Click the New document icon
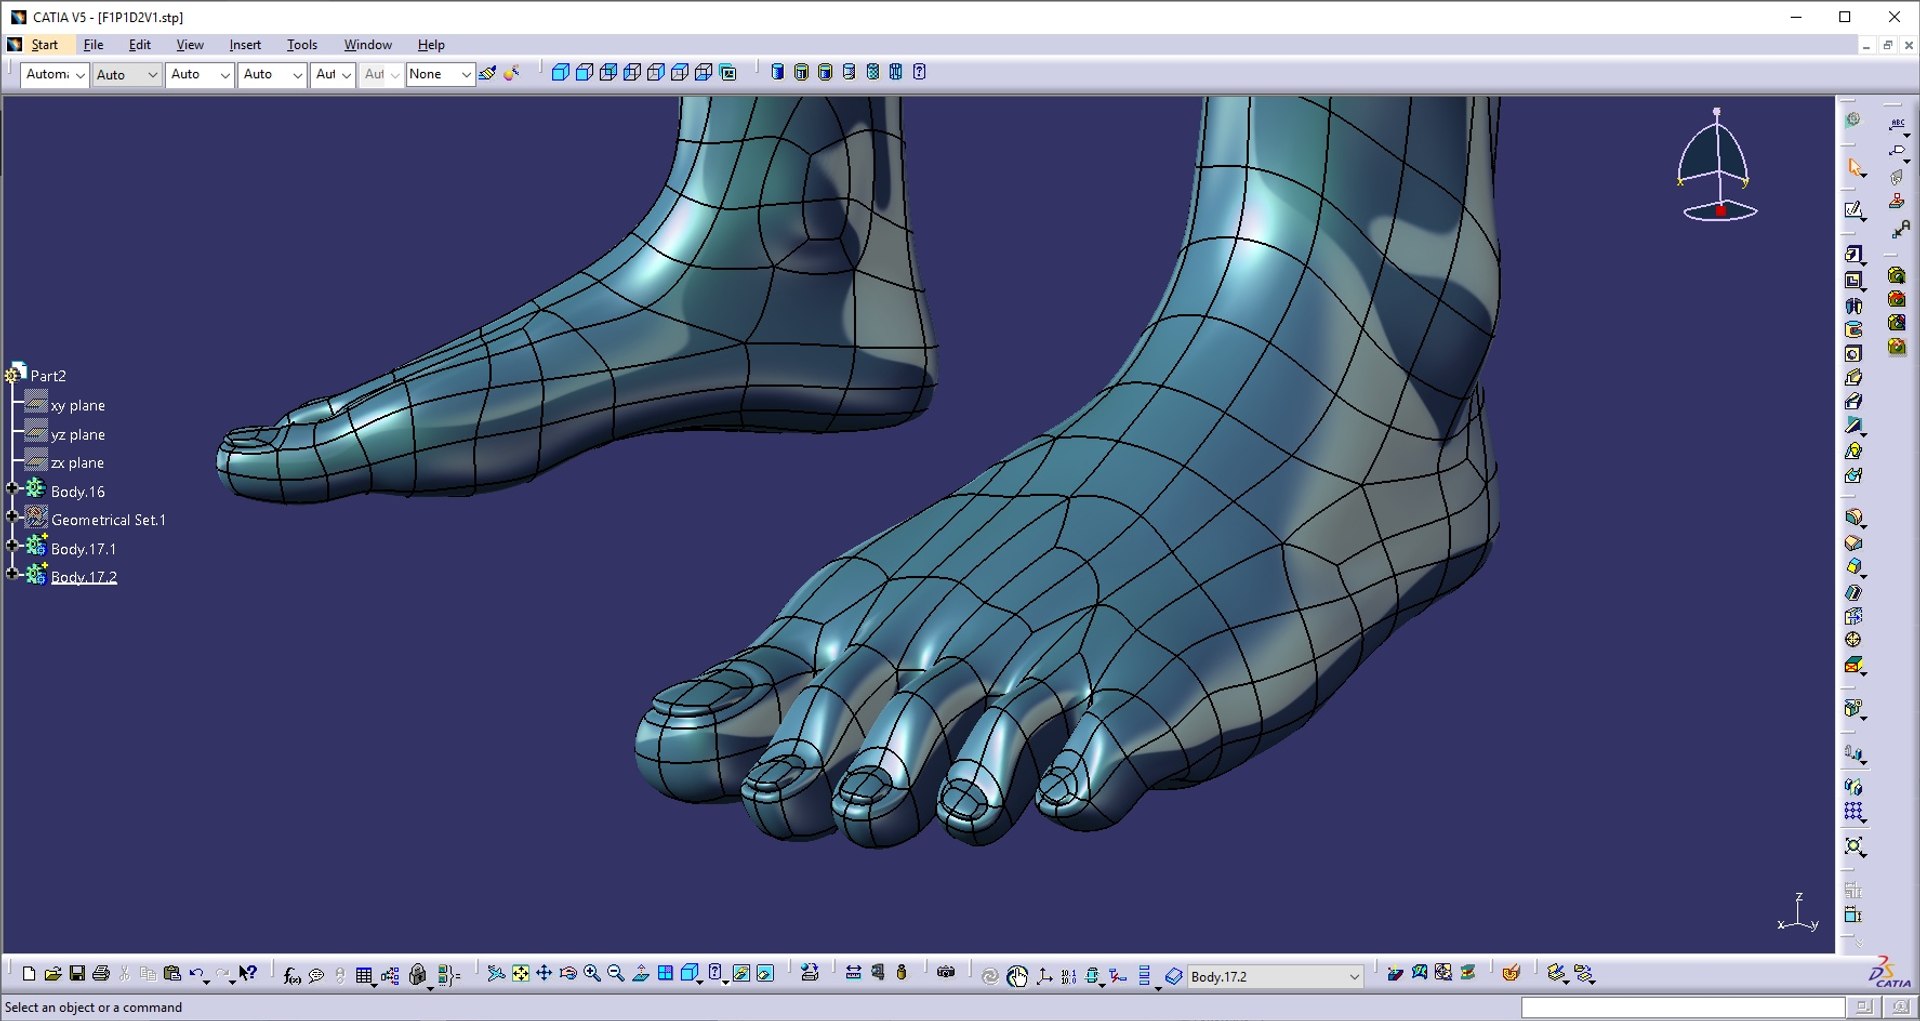1920x1021 pixels. click(x=29, y=974)
